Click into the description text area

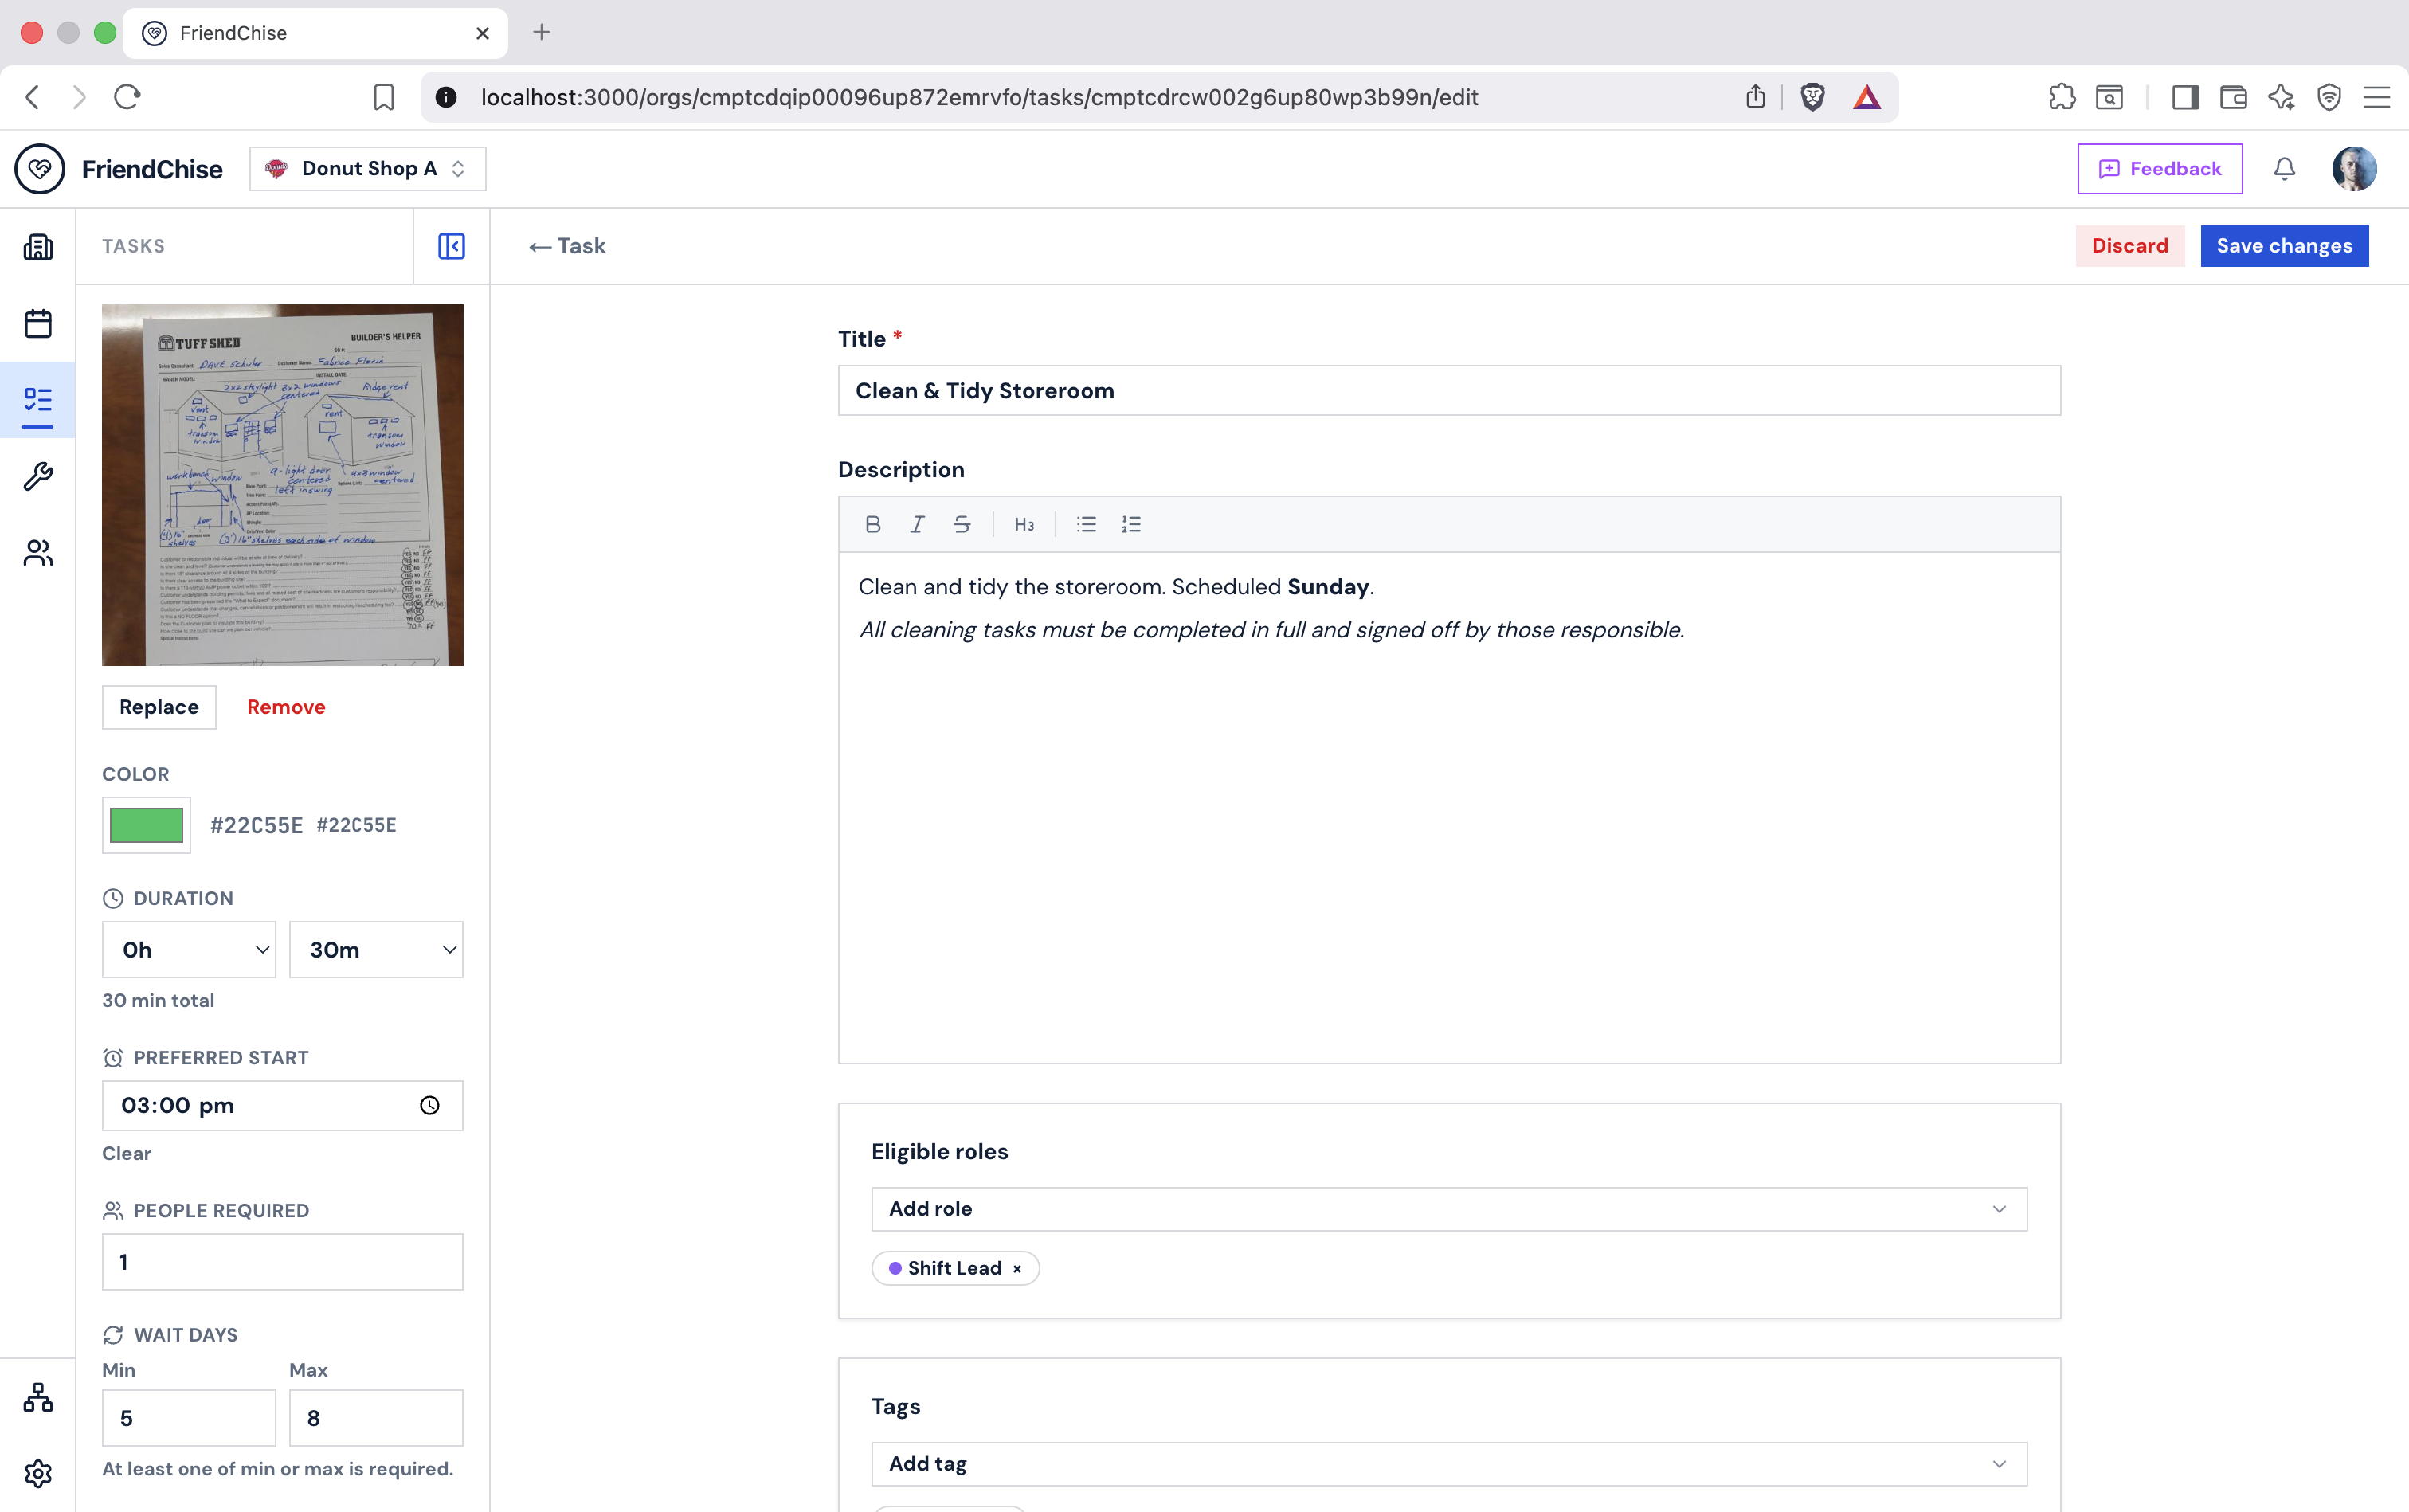click(x=1449, y=807)
